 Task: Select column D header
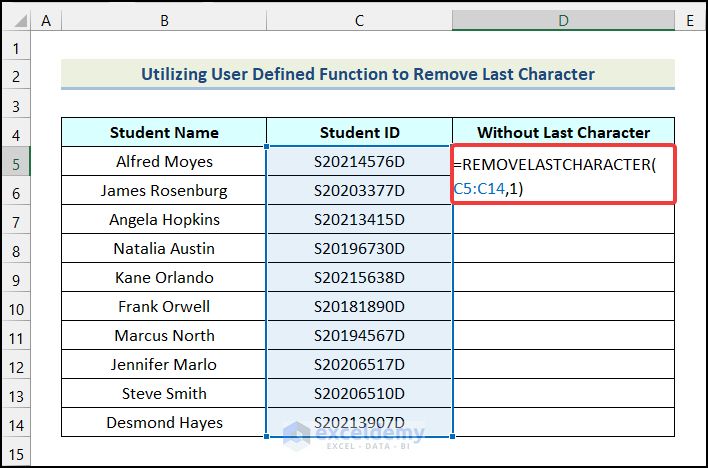(x=564, y=20)
